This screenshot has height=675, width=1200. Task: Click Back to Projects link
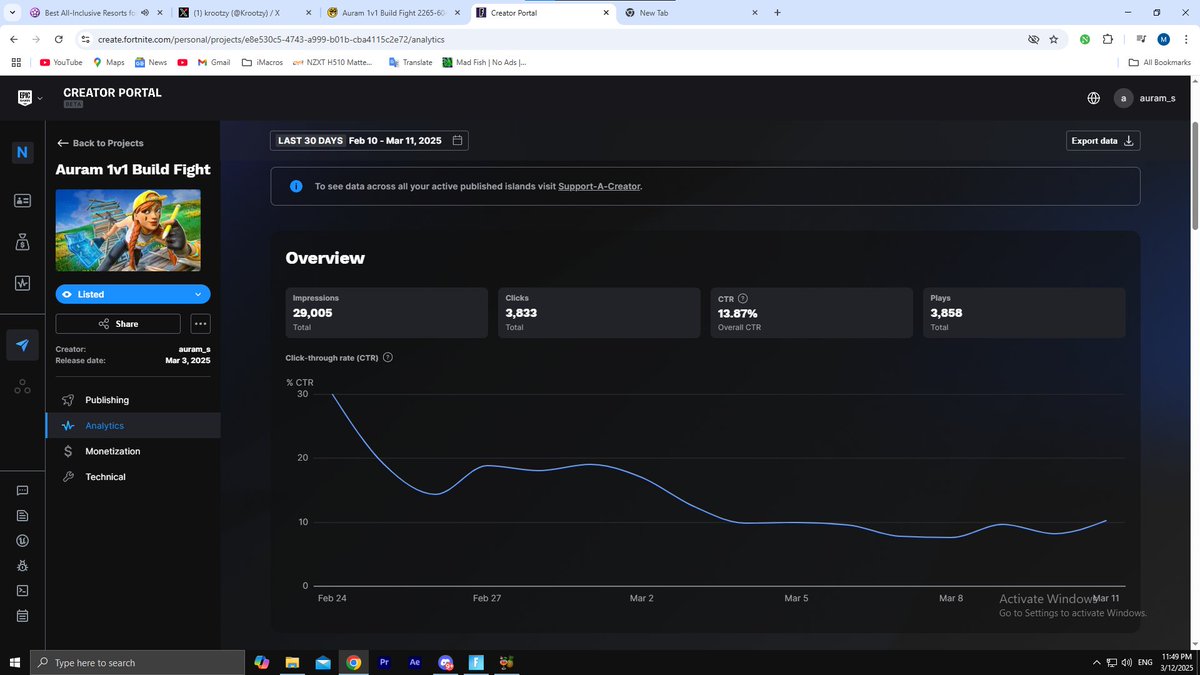click(x=100, y=143)
